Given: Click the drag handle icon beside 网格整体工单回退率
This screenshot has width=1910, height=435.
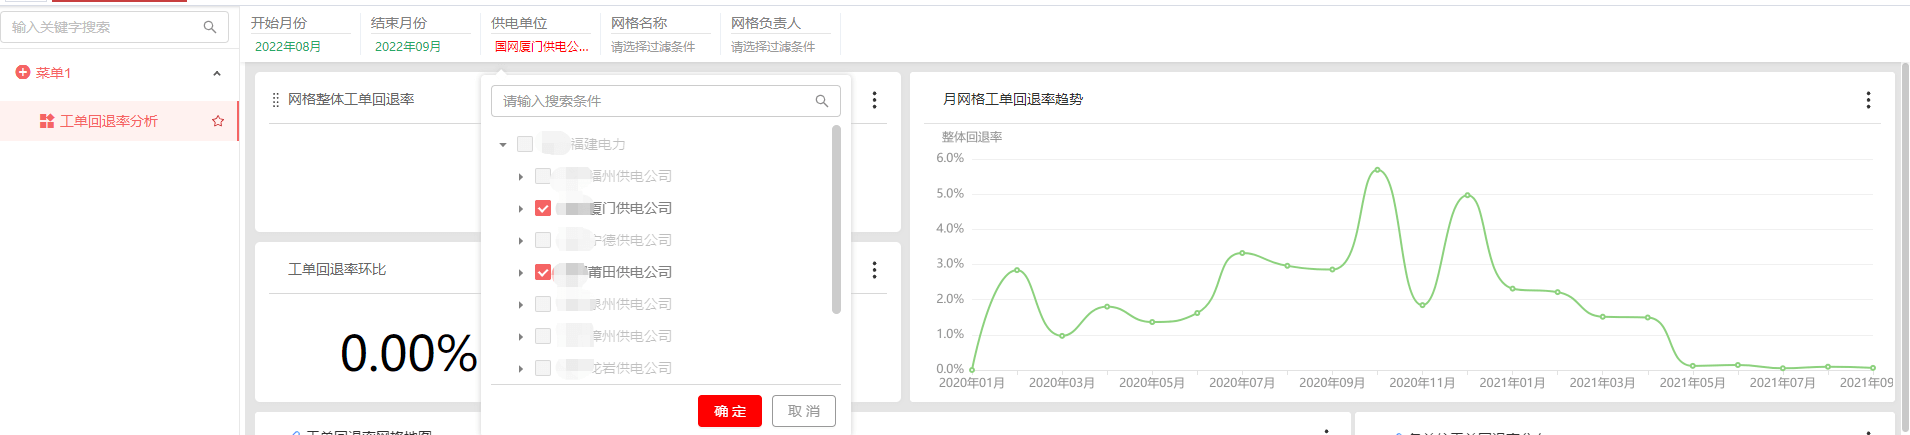Looking at the screenshot, I should (x=276, y=100).
